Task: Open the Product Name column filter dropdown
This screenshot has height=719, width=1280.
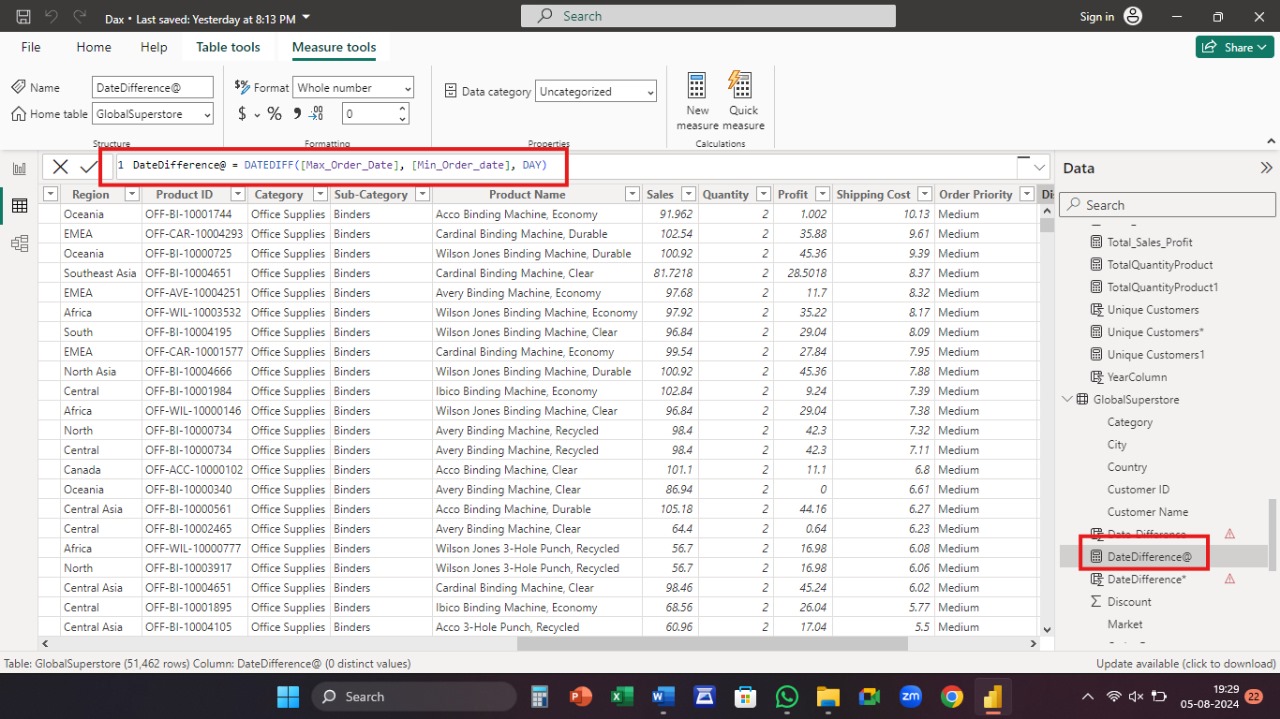Action: [x=632, y=194]
